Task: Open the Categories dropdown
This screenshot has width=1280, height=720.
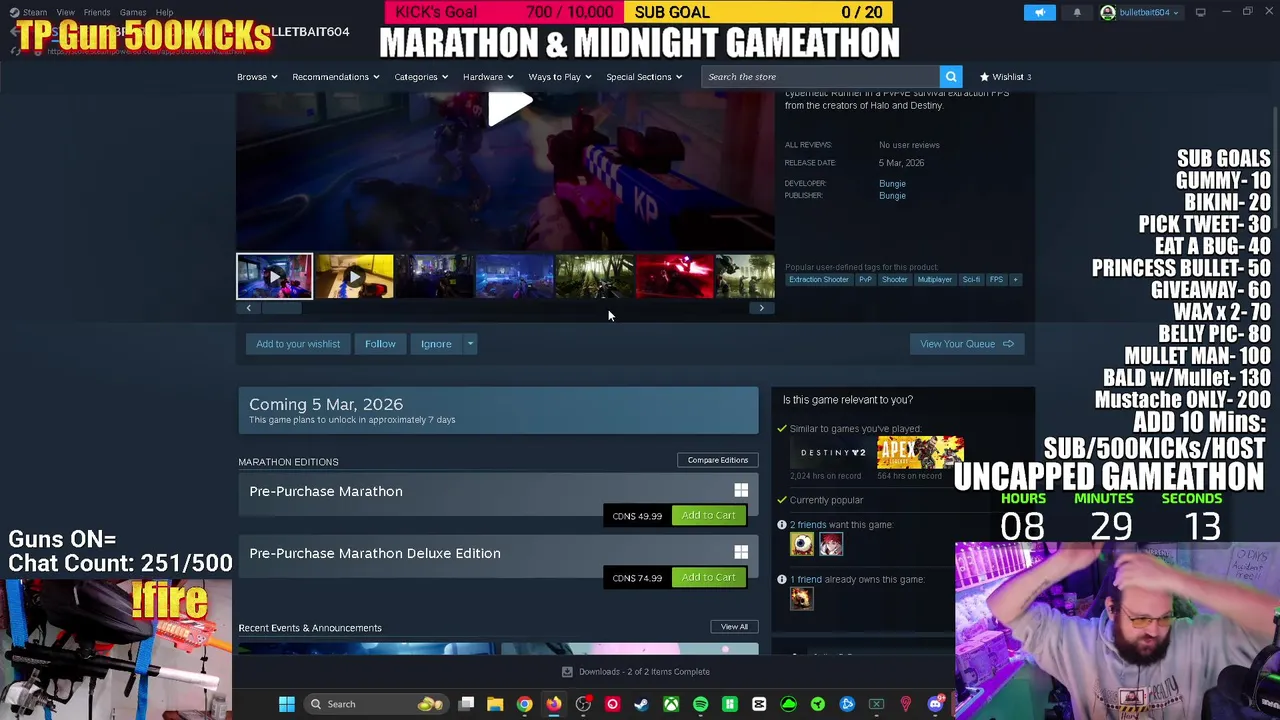Action: (x=420, y=77)
